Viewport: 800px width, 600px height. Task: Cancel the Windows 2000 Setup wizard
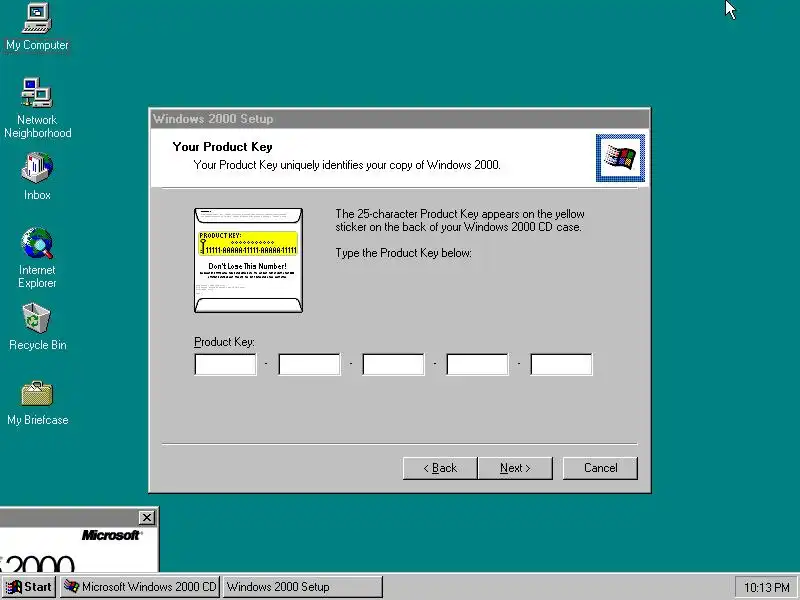600,468
